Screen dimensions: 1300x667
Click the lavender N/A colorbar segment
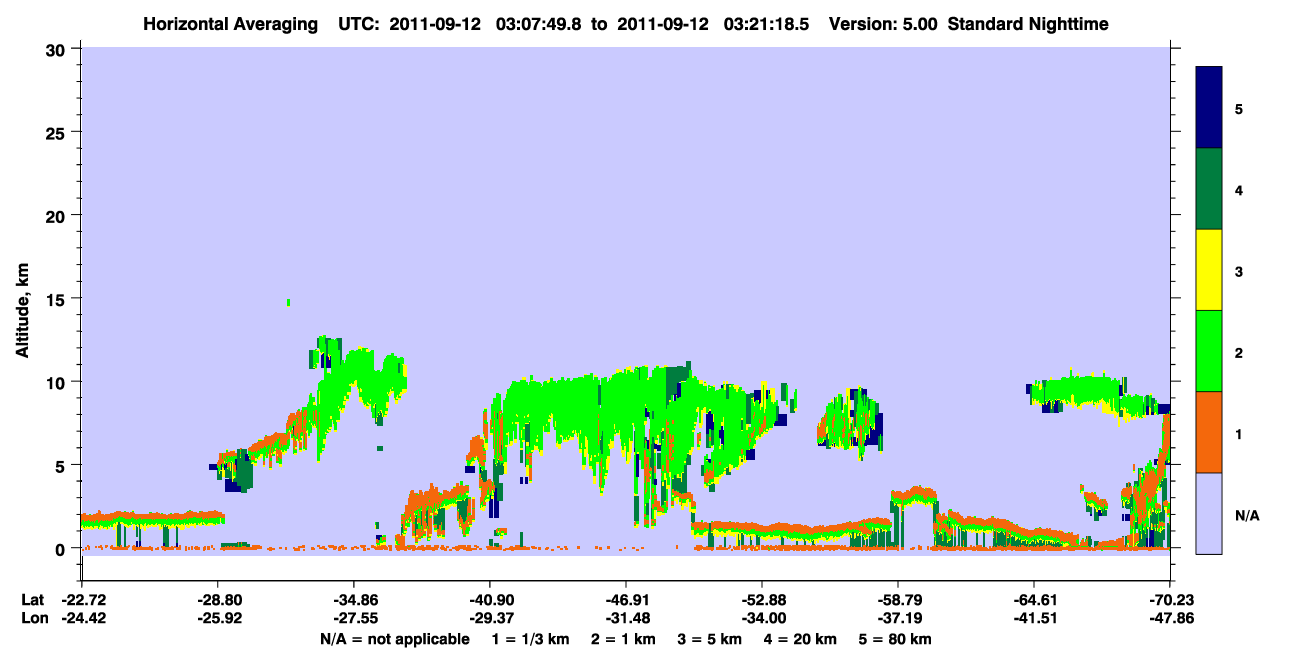(1209, 513)
